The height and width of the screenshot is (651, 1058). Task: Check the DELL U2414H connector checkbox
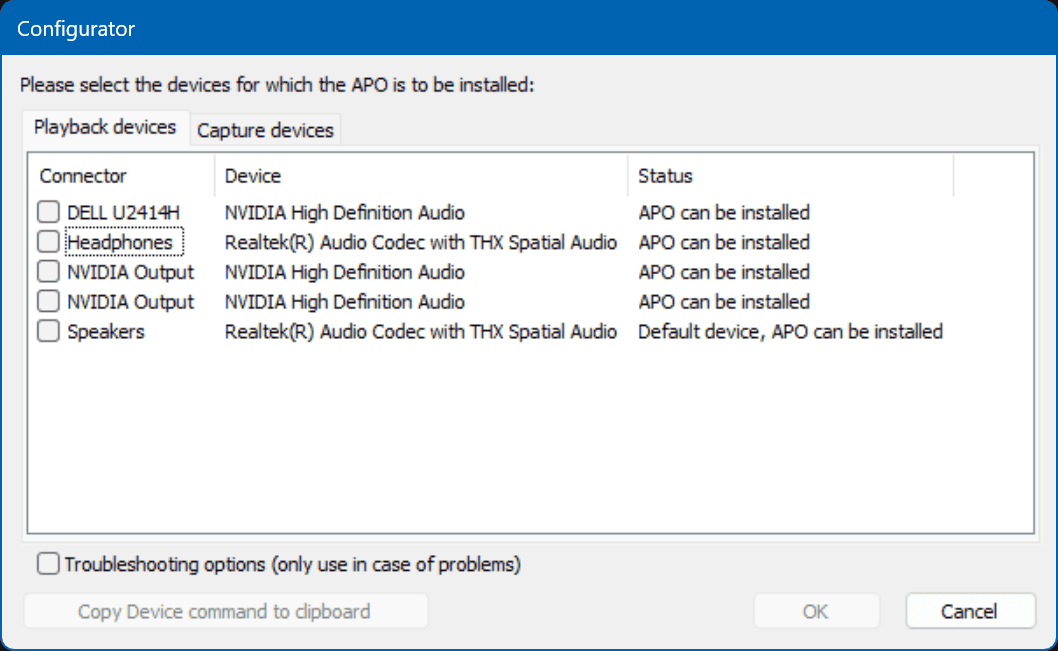pos(48,212)
